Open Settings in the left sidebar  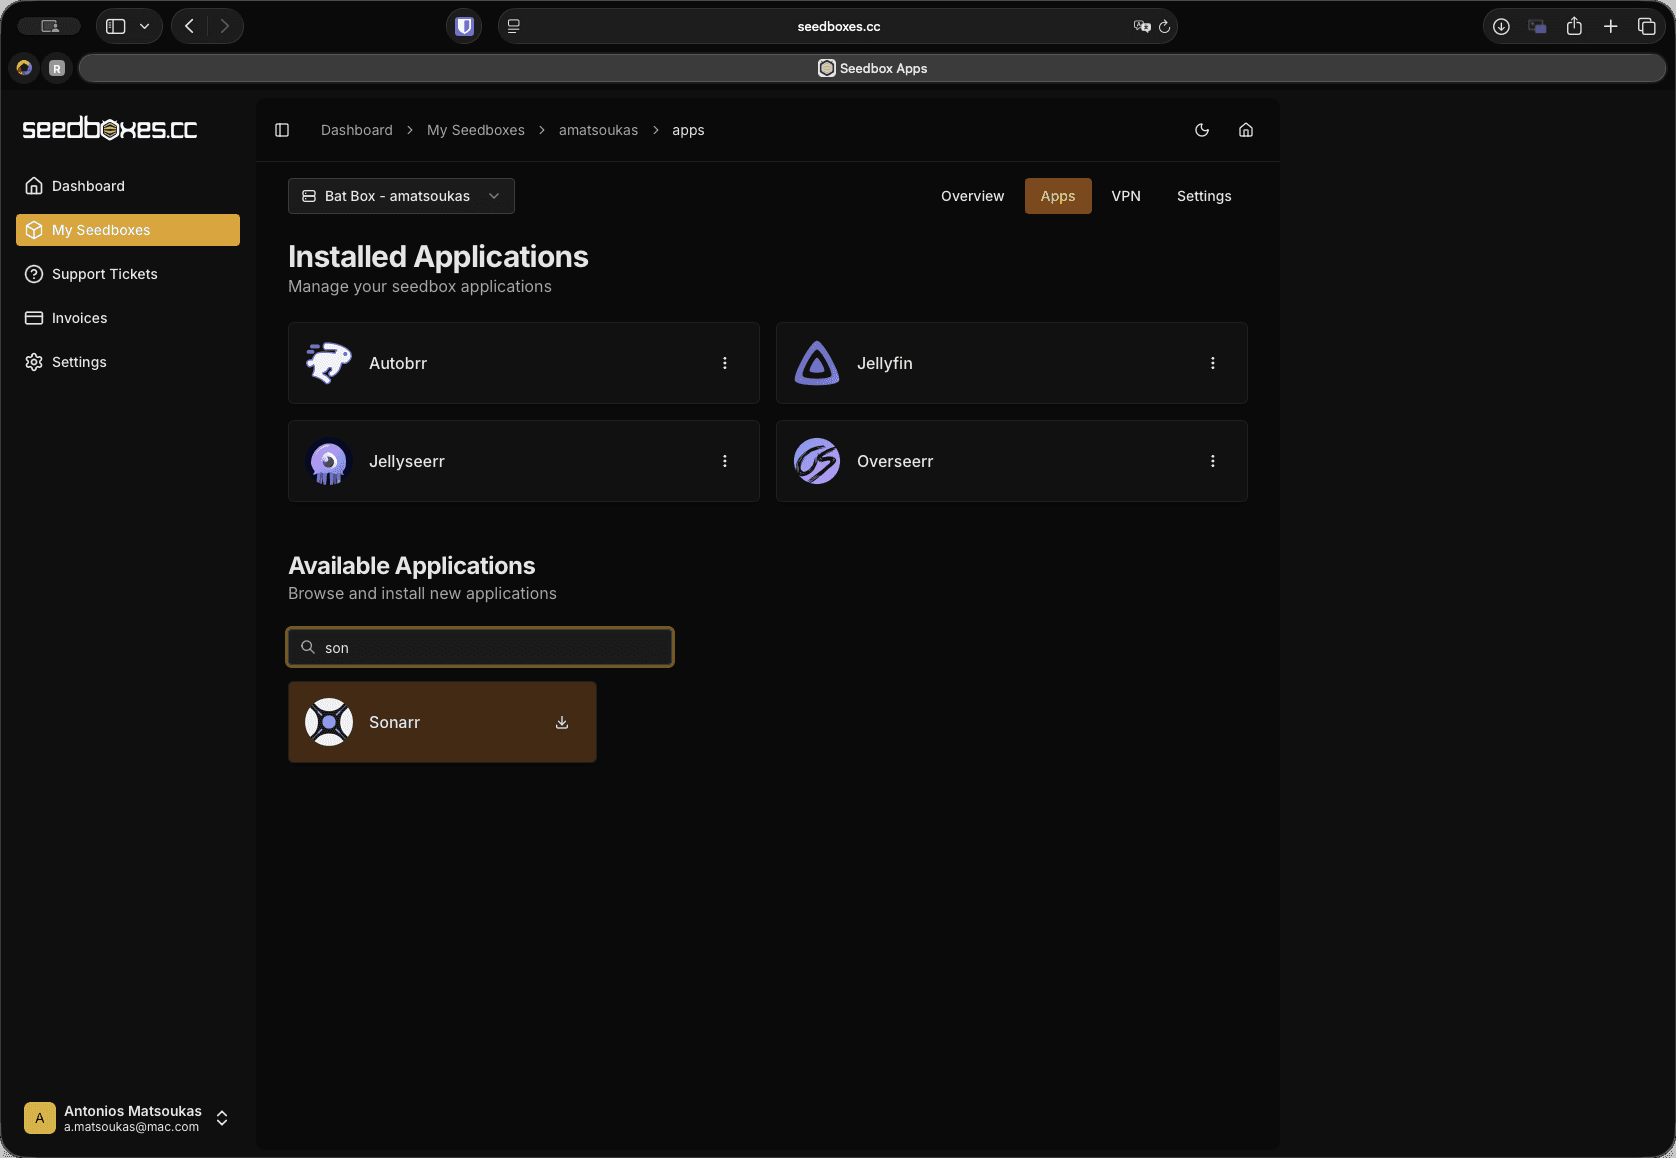(x=128, y=362)
